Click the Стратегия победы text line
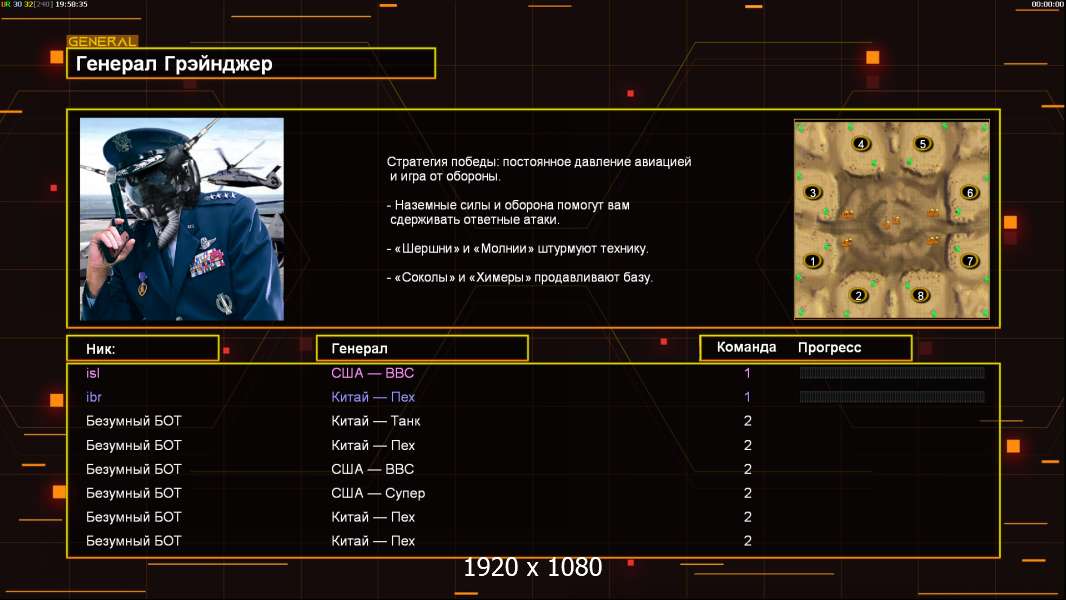The width and height of the screenshot is (1066, 600). pos(539,162)
